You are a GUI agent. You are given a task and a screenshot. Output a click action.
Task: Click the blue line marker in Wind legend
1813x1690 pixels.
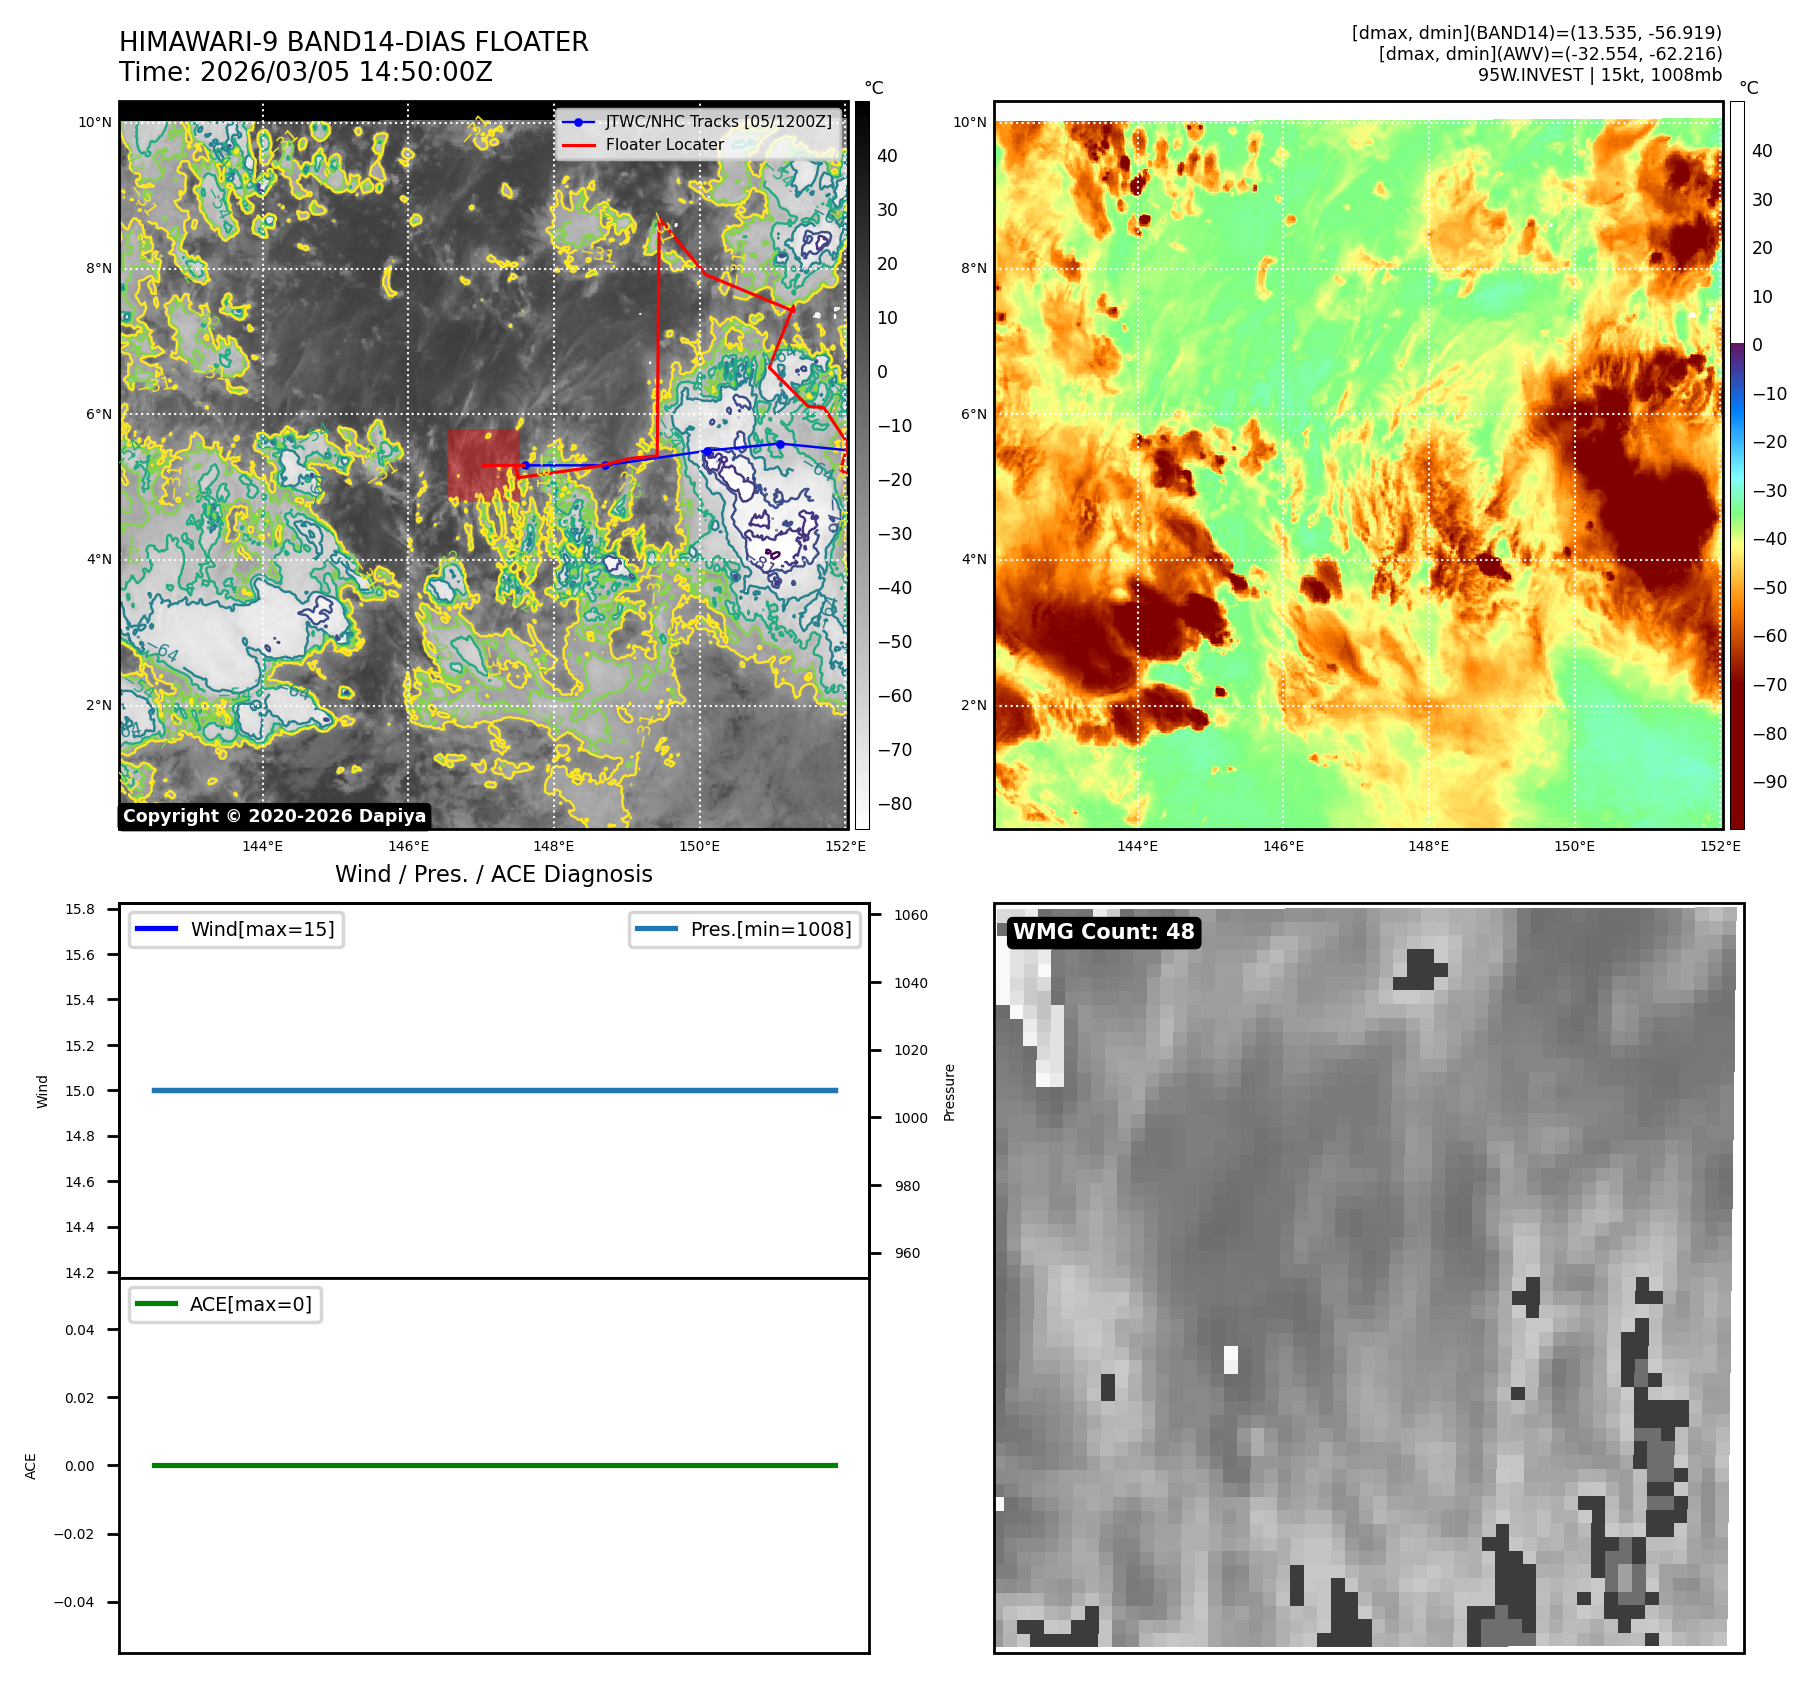[x=156, y=930]
